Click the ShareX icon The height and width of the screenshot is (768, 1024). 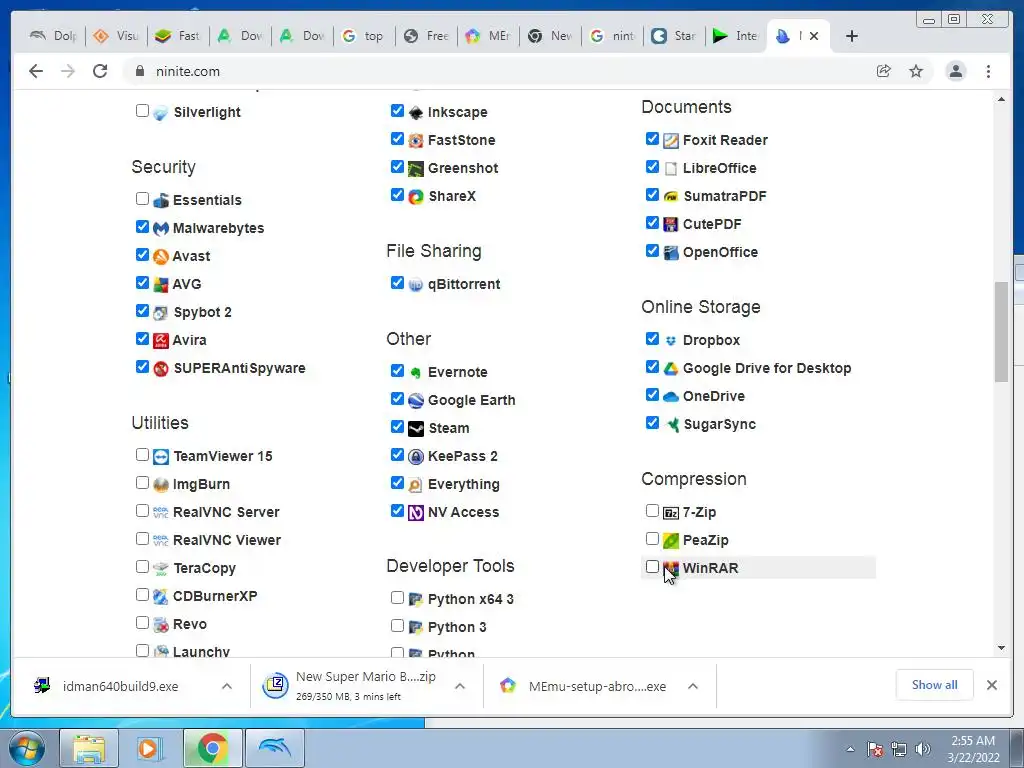416,197
